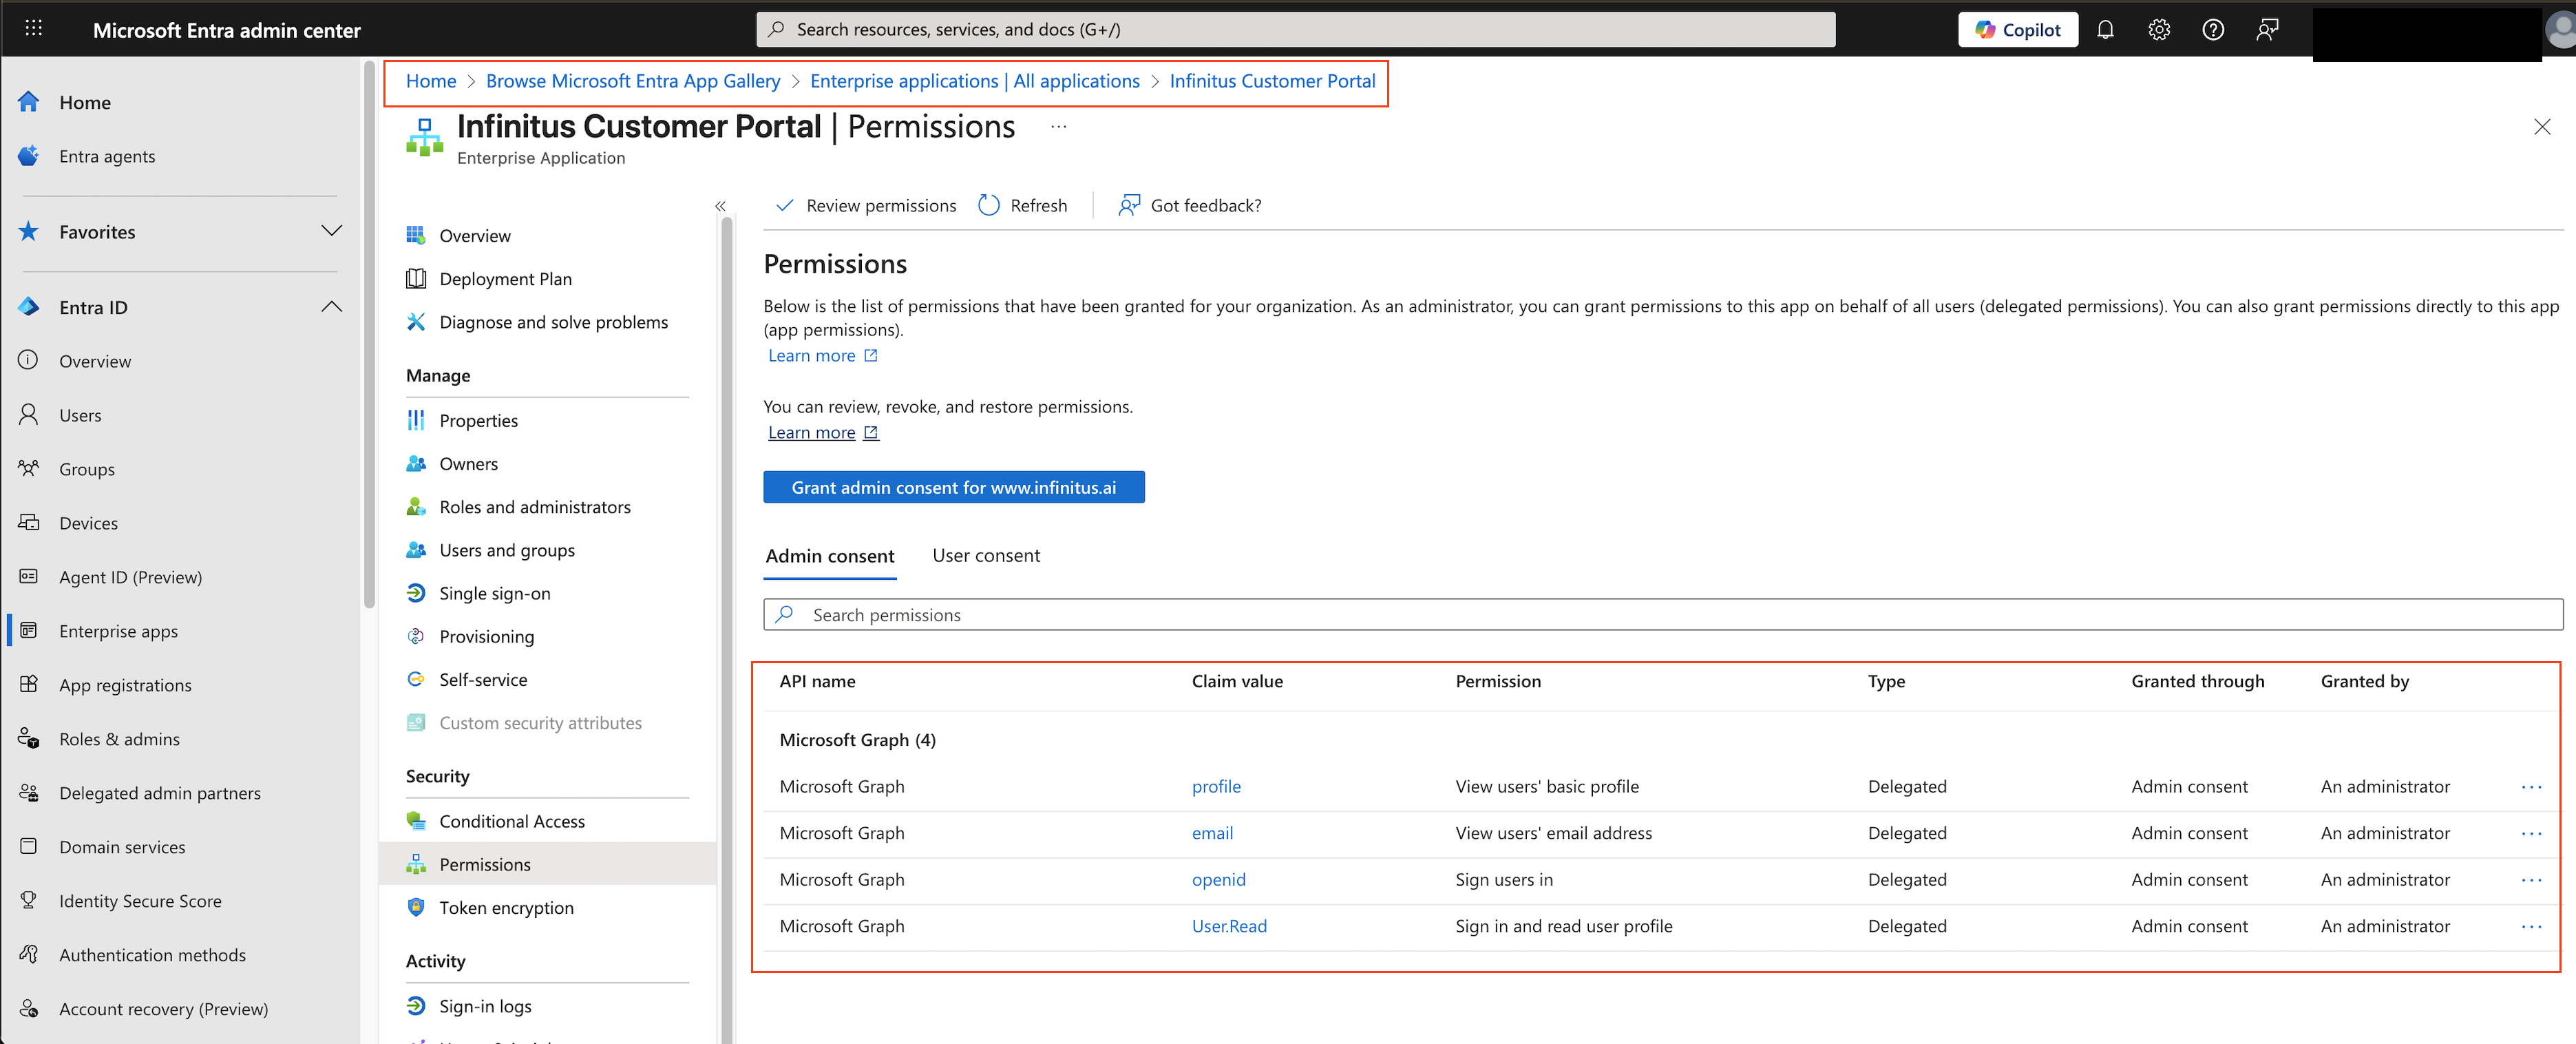The width and height of the screenshot is (2576, 1044).
Task: Sort by the Granted through column header
Action: pyautogui.click(x=2198, y=681)
